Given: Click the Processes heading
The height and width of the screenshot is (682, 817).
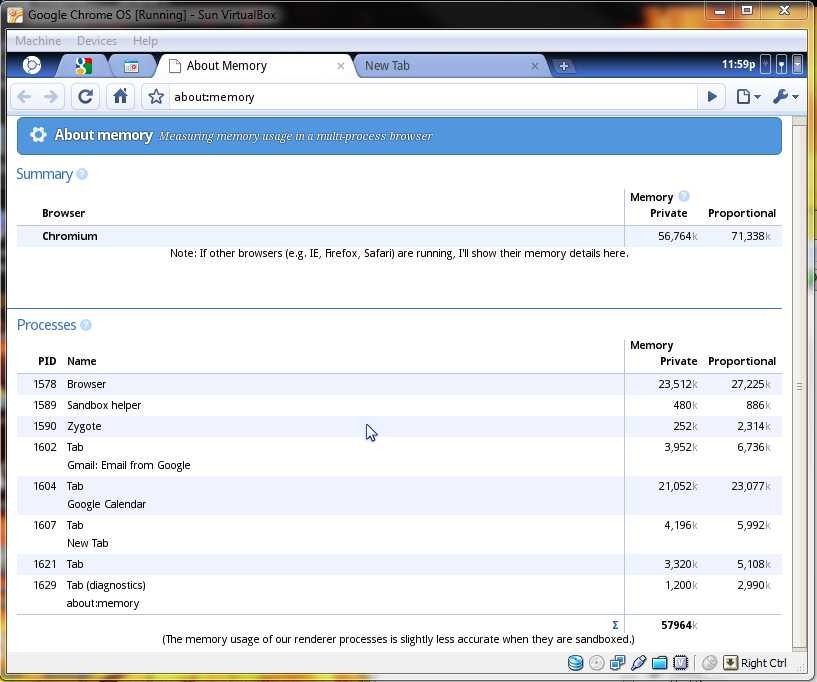Looking at the screenshot, I should click(46, 325).
